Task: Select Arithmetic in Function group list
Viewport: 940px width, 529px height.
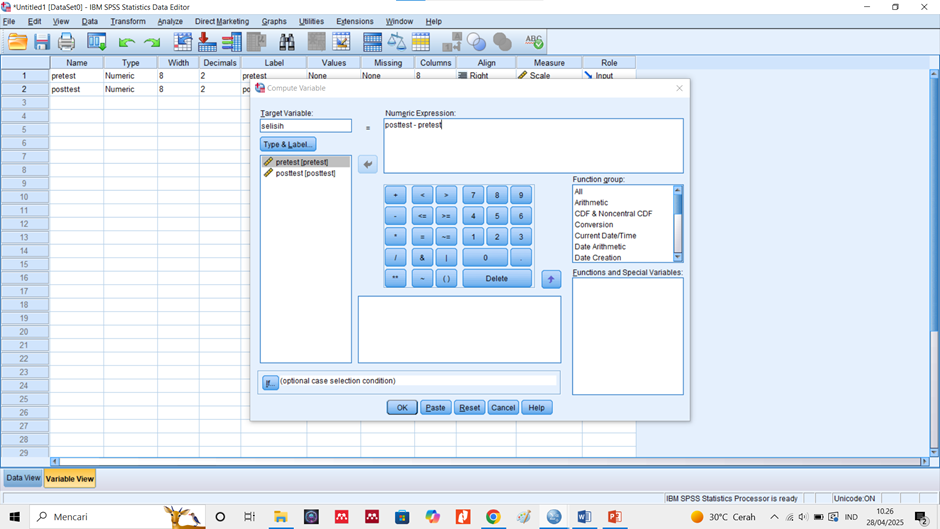Action: pos(591,203)
